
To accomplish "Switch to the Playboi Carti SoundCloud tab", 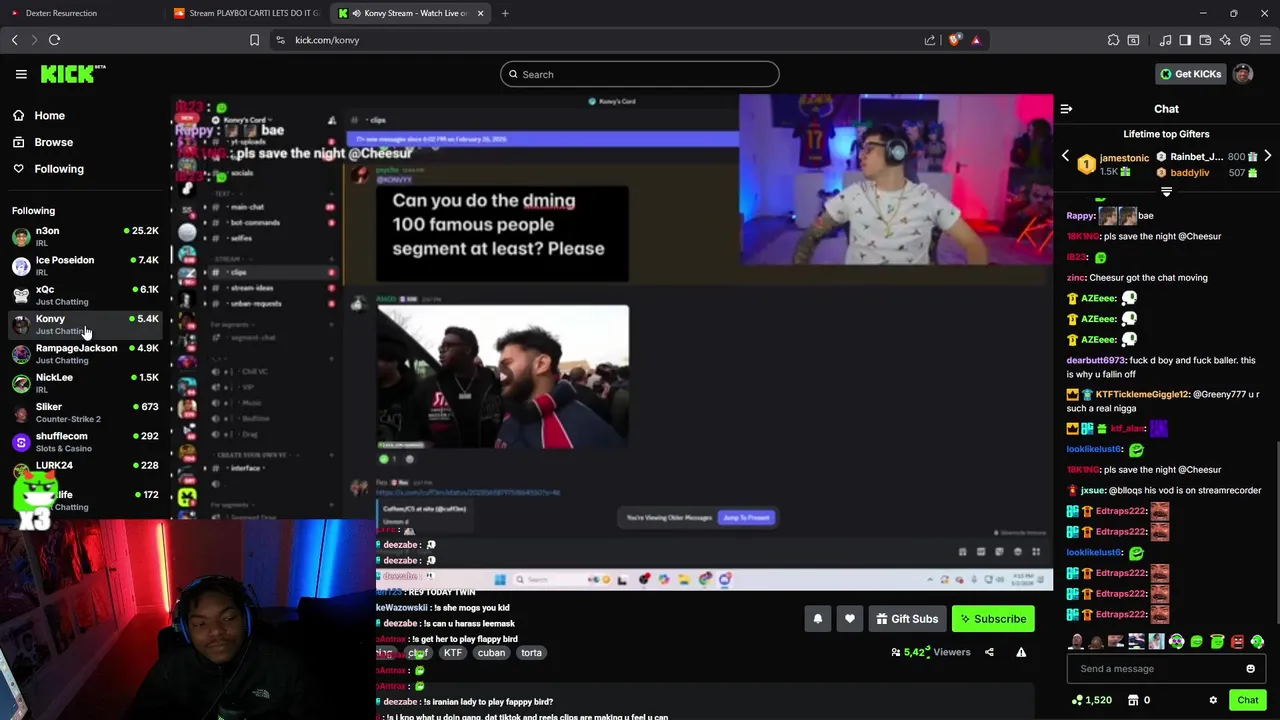I will click(x=246, y=13).
